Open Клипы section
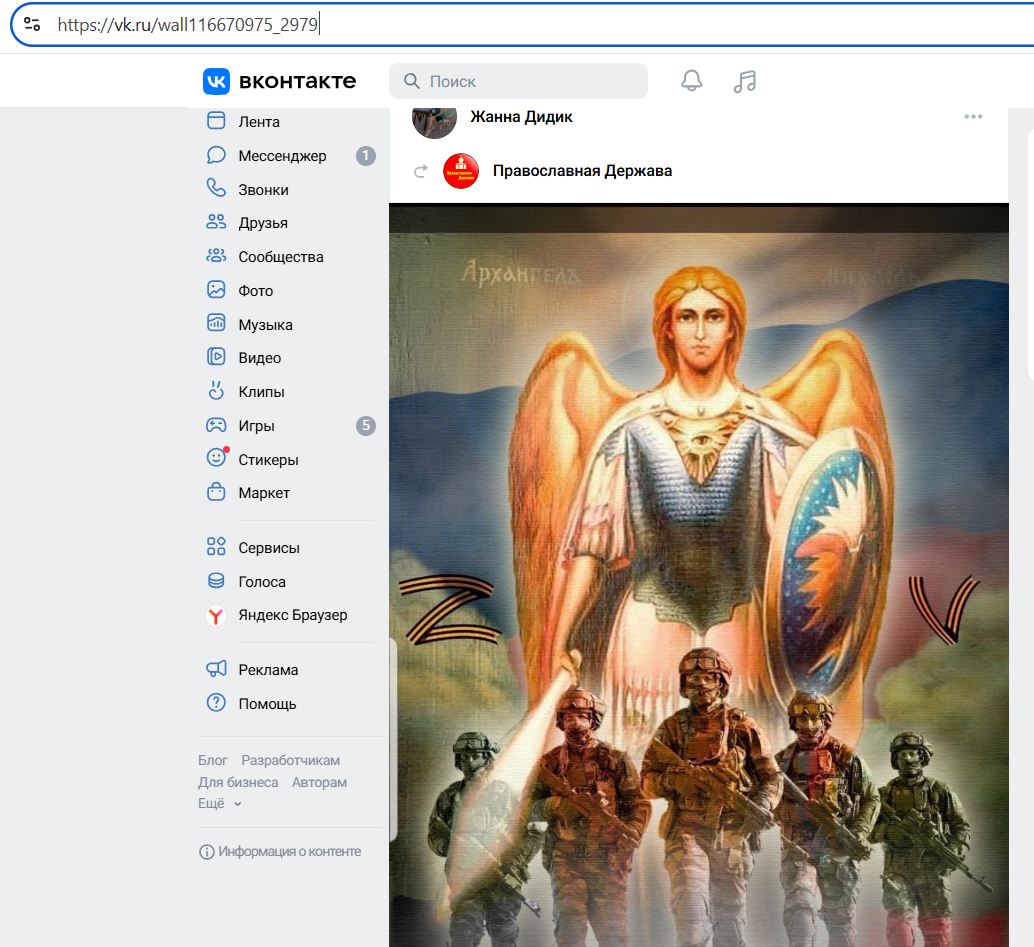Viewport: 1034px width, 947px height. (261, 392)
